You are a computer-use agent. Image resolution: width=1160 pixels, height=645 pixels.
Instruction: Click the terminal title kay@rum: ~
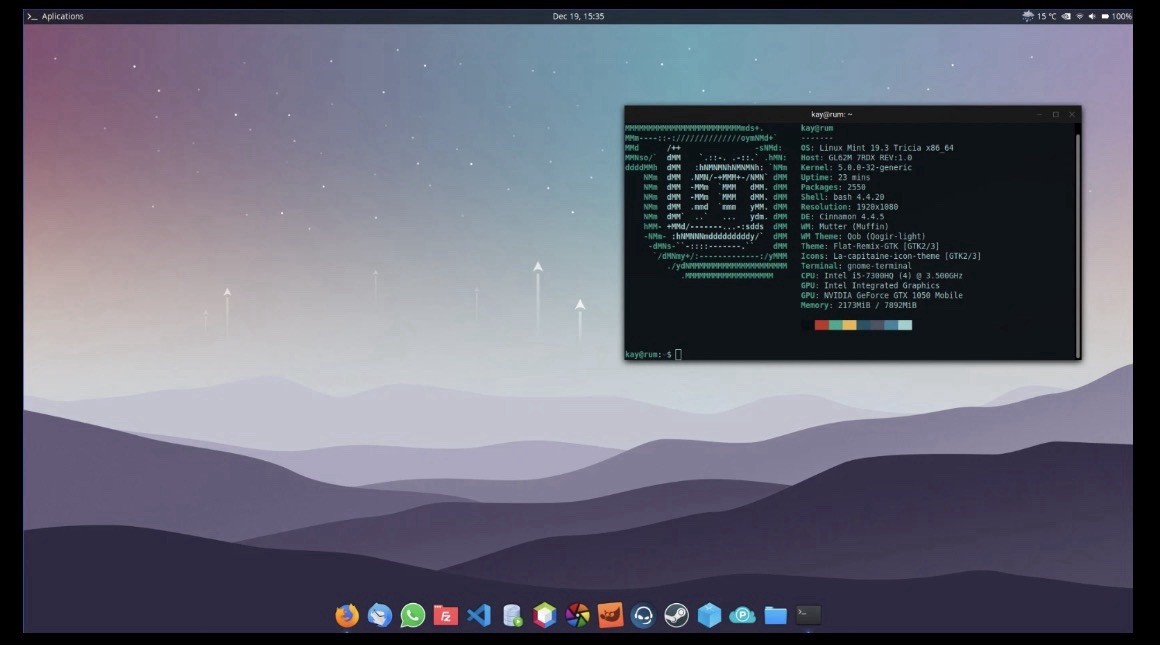pos(832,114)
